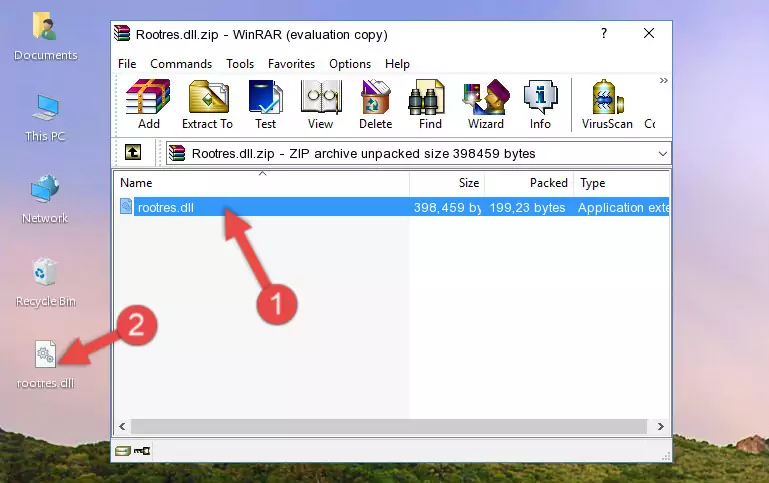Open the Help menu
Image resolution: width=769 pixels, height=483 pixels.
coord(397,64)
